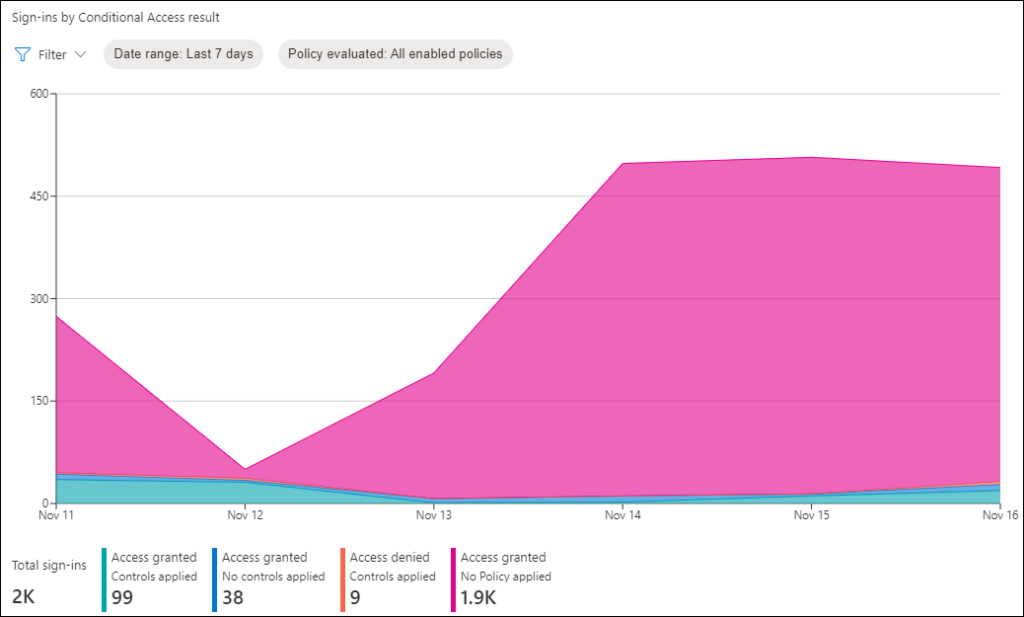Image resolution: width=1024 pixels, height=617 pixels.
Task: Click the Total sign-ins 2K value
Action: (x=23, y=598)
